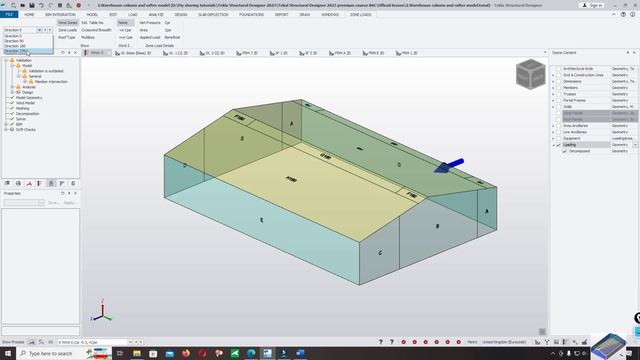Image resolution: width=640 pixels, height=360 pixels.
Task: Expand the Equipment node in Scene Content
Action: pos(553,138)
